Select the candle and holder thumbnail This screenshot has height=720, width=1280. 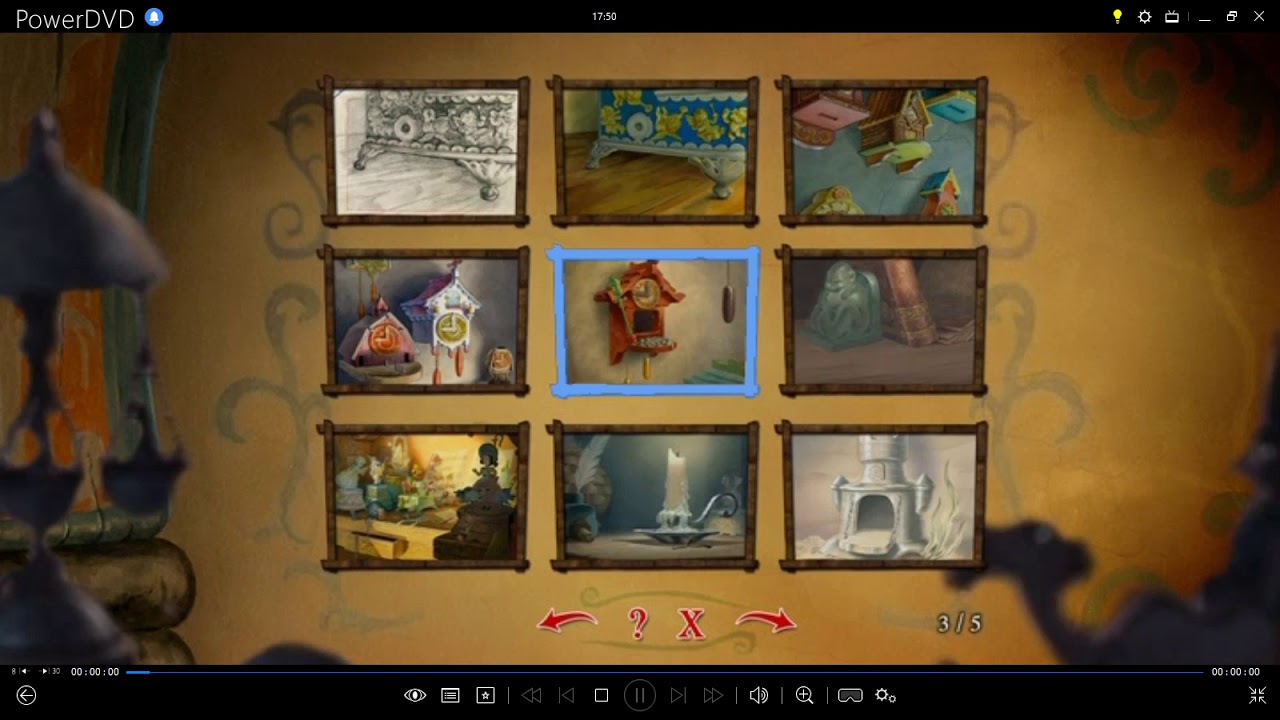coord(654,496)
